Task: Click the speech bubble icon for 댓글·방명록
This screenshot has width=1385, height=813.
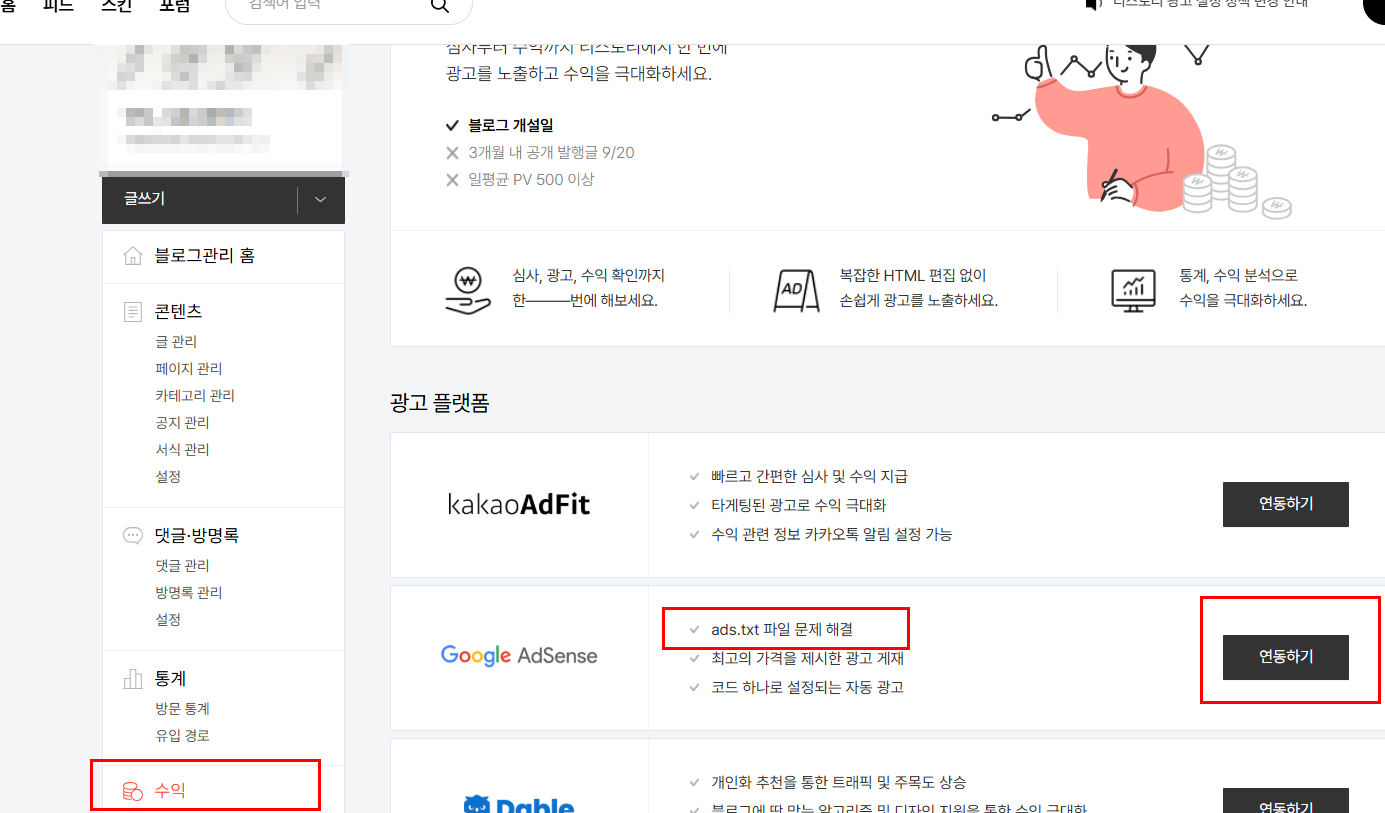Action: (132, 535)
